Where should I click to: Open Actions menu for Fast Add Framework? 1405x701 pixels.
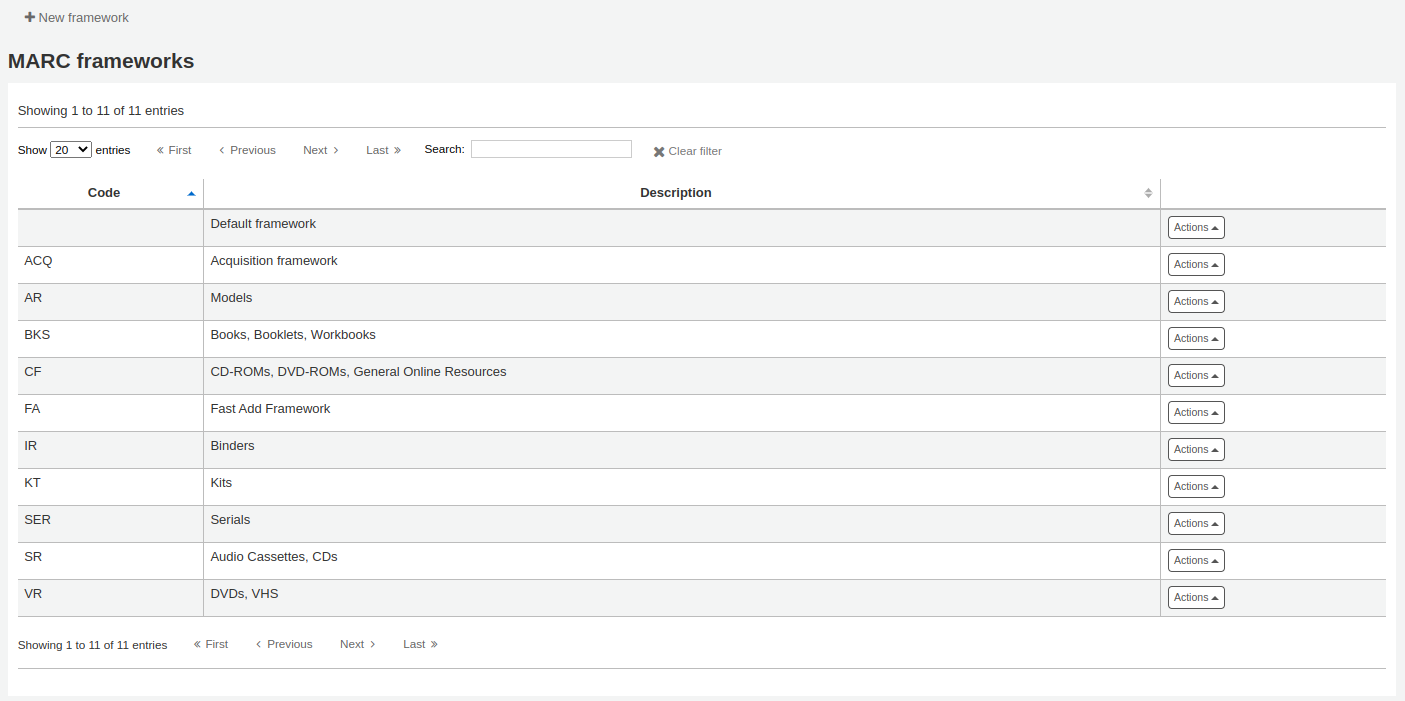coord(1196,413)
